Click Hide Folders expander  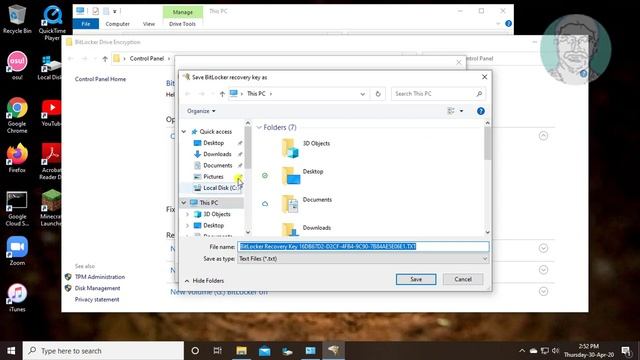pyautogui.click(x=204, y=281)
